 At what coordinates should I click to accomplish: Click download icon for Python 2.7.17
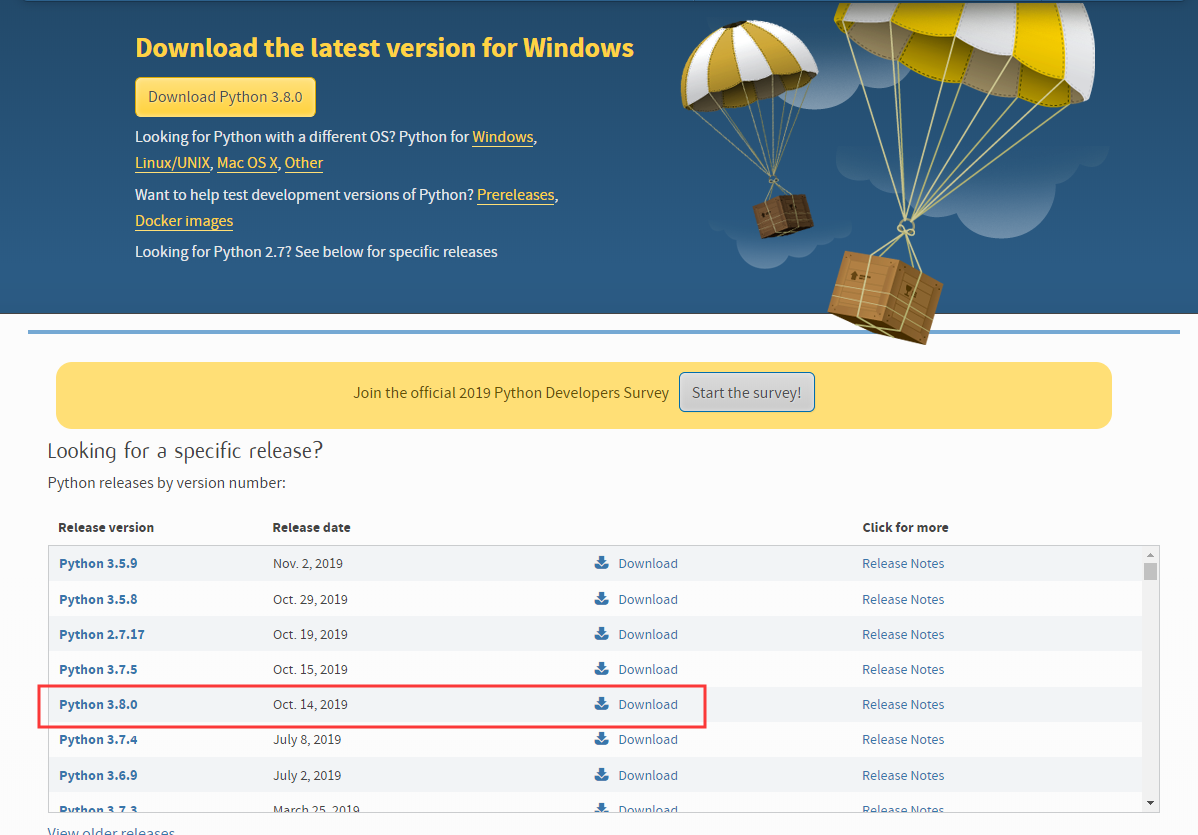point(602,634)
